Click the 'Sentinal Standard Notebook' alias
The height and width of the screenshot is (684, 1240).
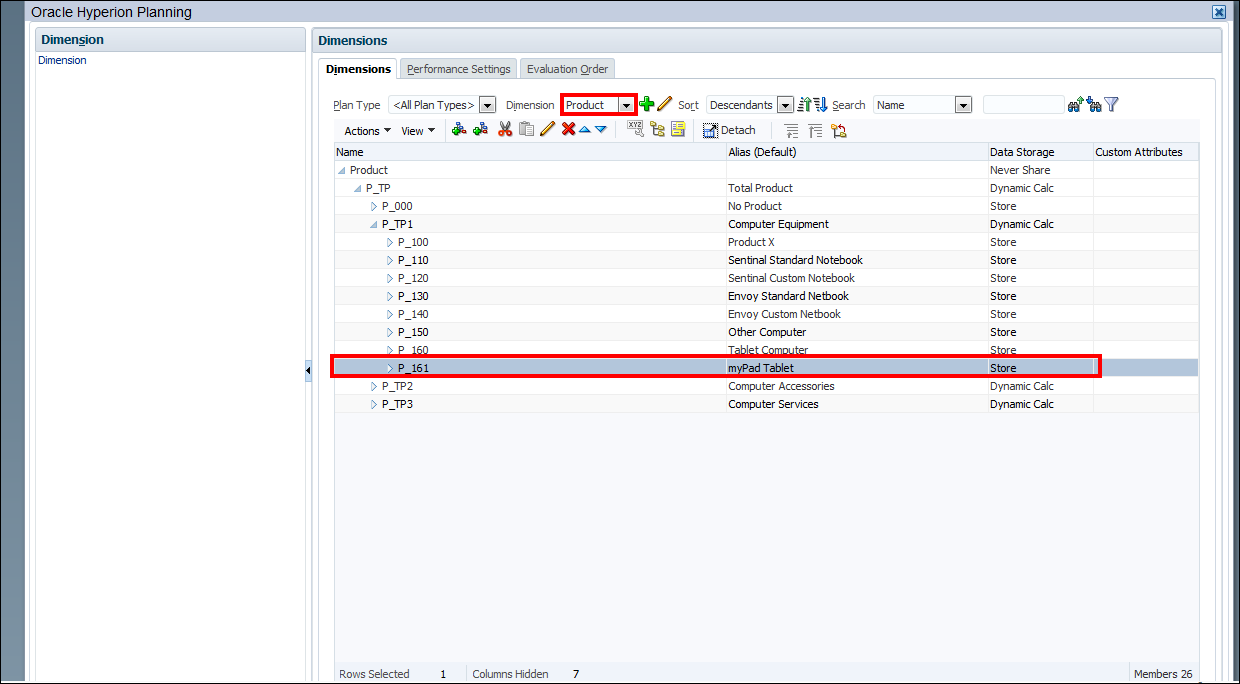[795, 260]
